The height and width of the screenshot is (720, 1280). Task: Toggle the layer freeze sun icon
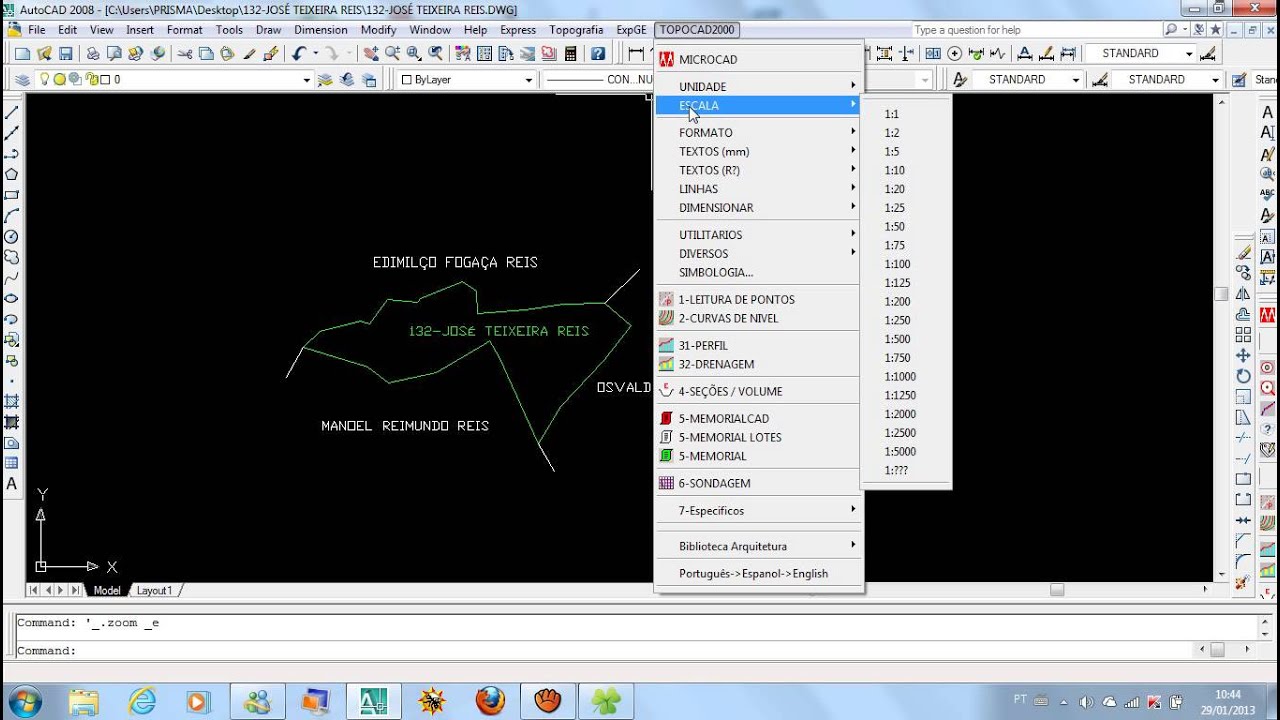pyautogui.click(x=59, y=80)
